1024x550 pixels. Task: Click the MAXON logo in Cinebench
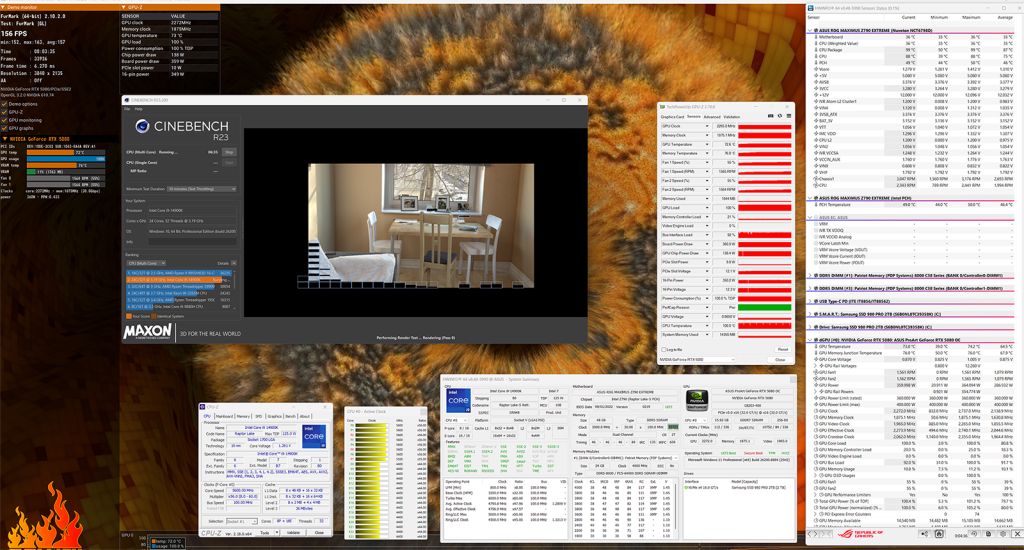(148, 332)
